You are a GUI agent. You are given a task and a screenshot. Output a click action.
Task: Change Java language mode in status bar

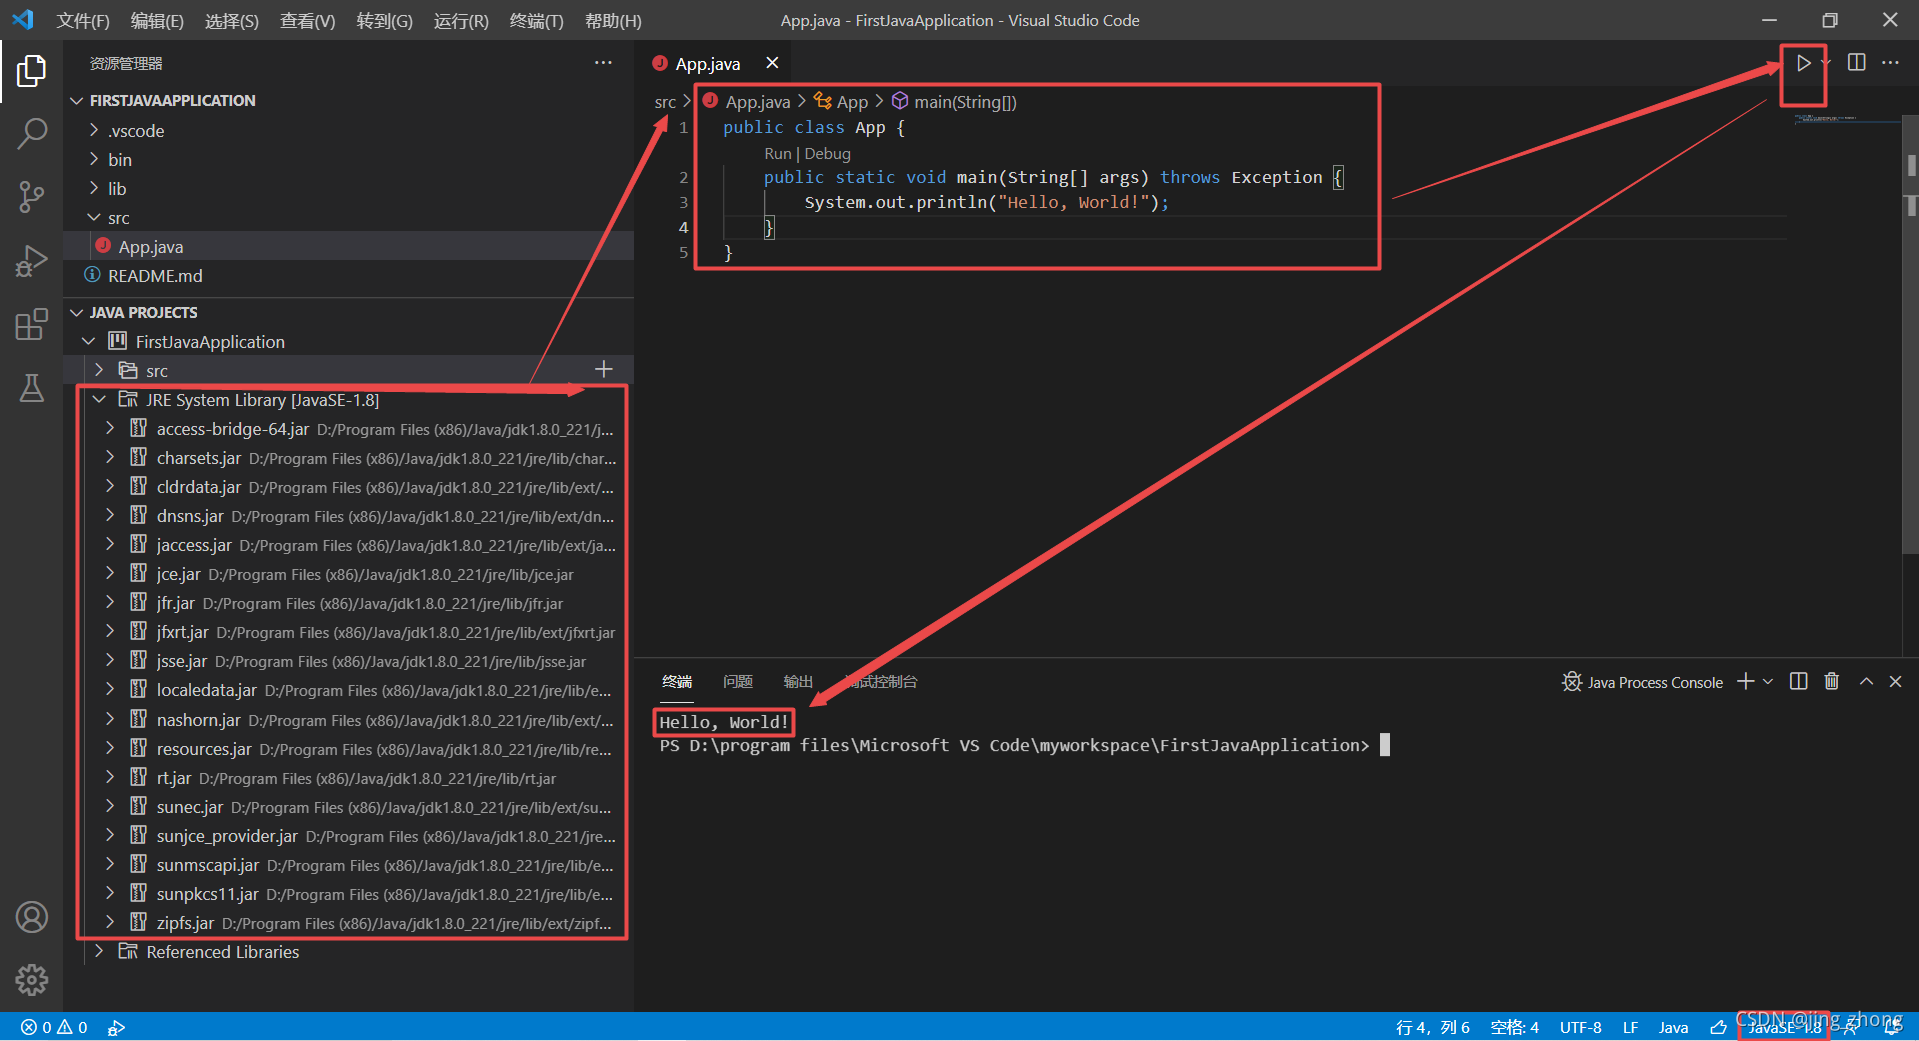click(1673, 1027)
